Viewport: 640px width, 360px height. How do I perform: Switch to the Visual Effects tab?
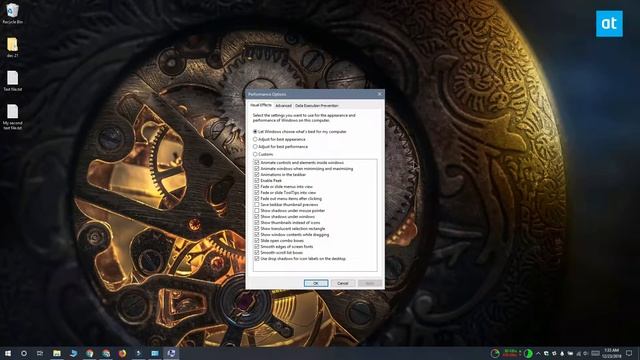(x=260, y=105)
